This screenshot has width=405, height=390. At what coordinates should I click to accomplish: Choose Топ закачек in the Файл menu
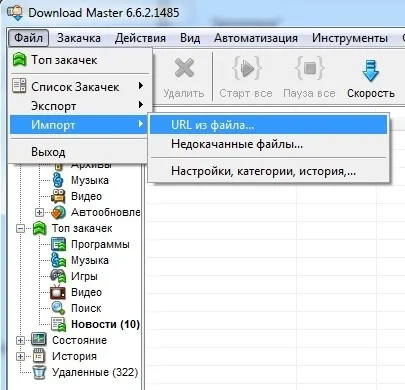click(x=79, y=60)
